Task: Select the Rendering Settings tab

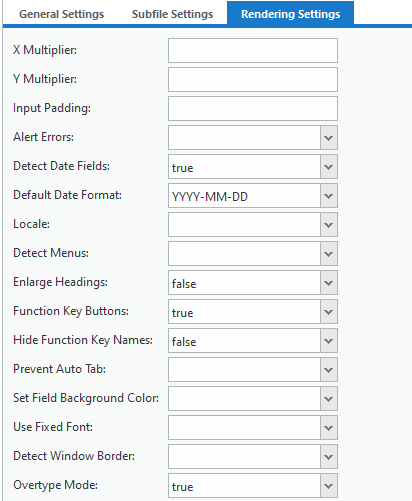Action: [290, 13]
